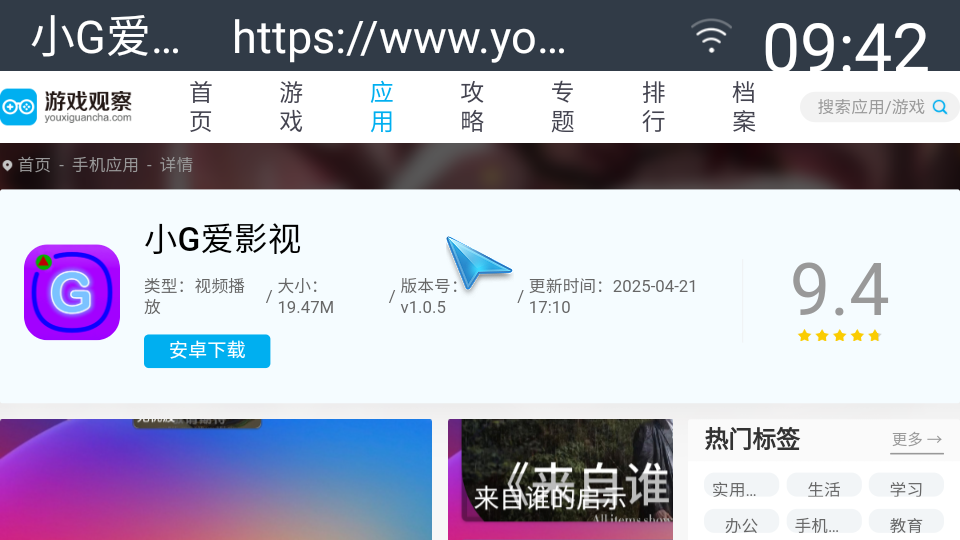The height and width of the screenshot is (540, 960).
Task: Click the 小G爱影视 app title
Action: pyautogui.click(x=223, y=239)
